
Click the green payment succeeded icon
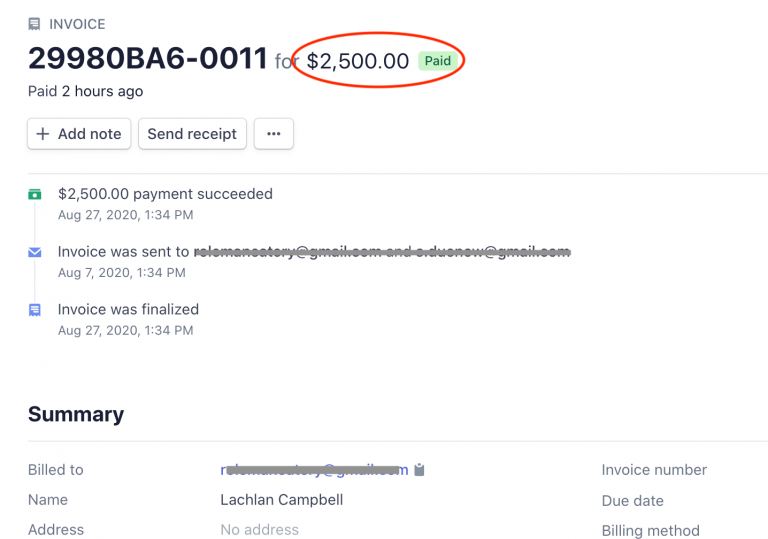click(35, 194)
